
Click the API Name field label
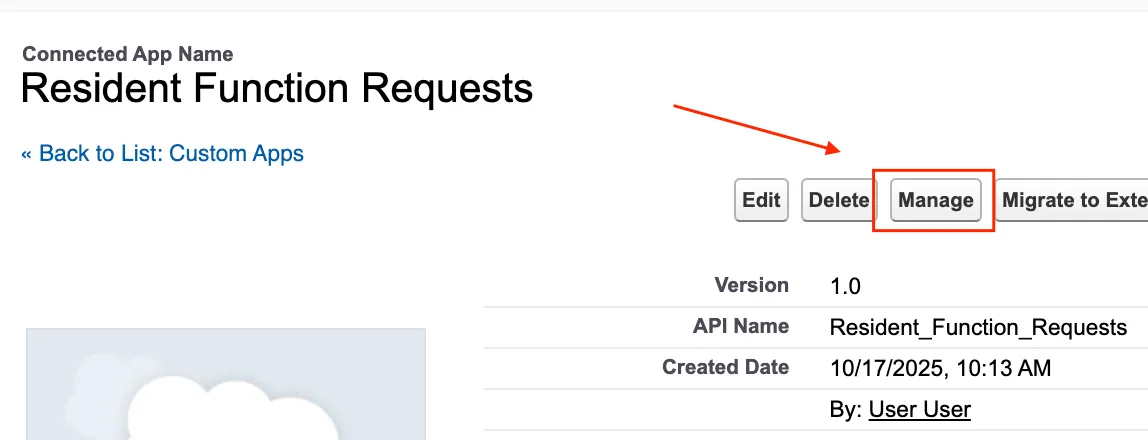[740, 326]
